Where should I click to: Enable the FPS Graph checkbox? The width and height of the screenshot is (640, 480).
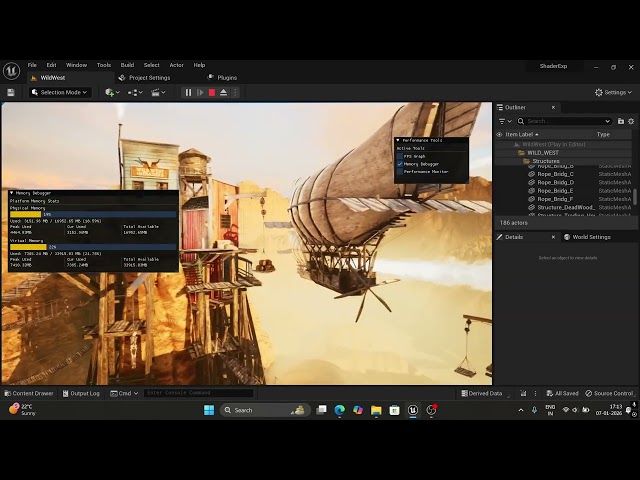click(400, 156)
